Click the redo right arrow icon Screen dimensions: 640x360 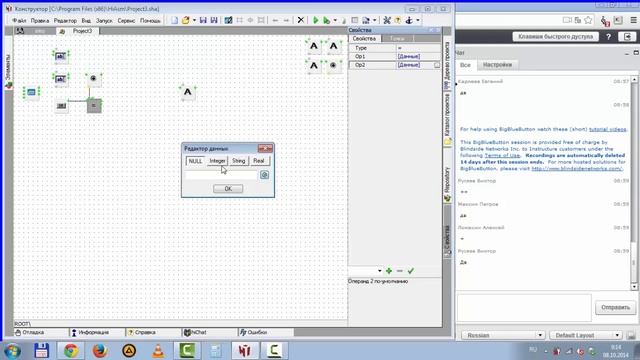tap(286, 20)
